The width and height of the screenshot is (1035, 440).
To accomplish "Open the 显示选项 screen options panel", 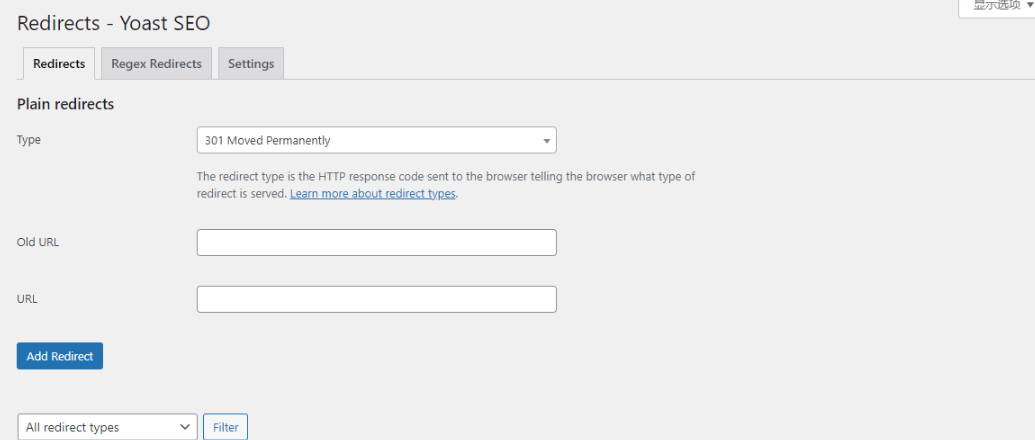I will [997, 7].
